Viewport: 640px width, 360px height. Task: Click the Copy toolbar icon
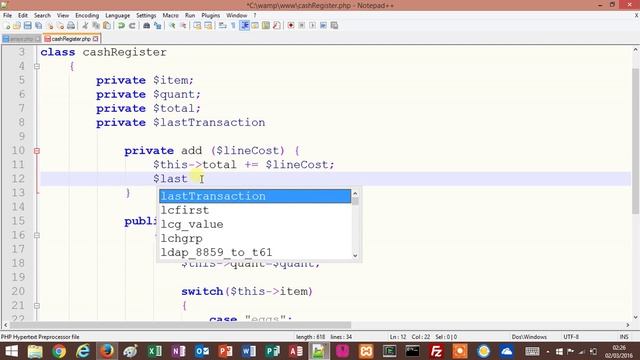96,25
